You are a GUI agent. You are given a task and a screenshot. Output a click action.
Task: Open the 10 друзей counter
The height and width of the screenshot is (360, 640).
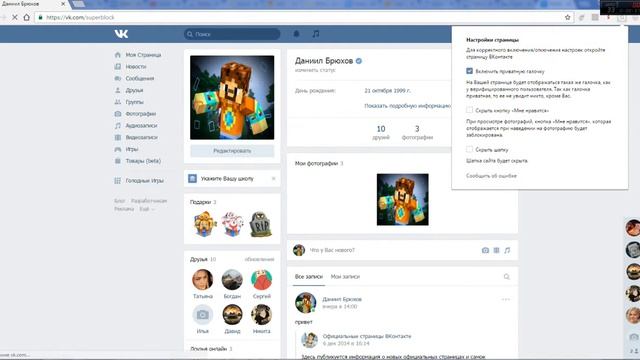click(x=381, y=133)
